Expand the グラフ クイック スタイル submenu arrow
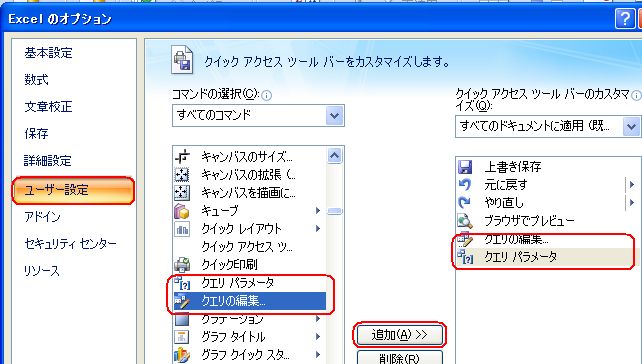Screen dimensions: 642x364 pos(318,355)
